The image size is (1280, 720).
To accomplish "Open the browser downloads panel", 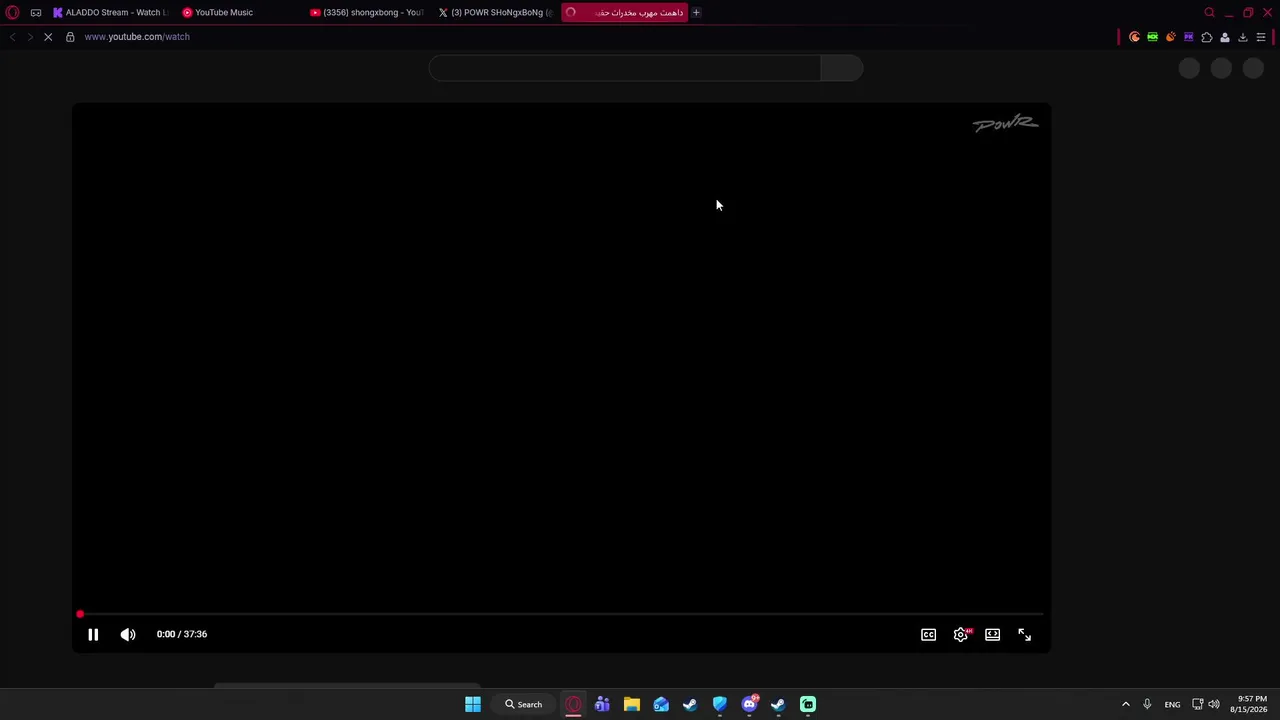I will 1242,37.
